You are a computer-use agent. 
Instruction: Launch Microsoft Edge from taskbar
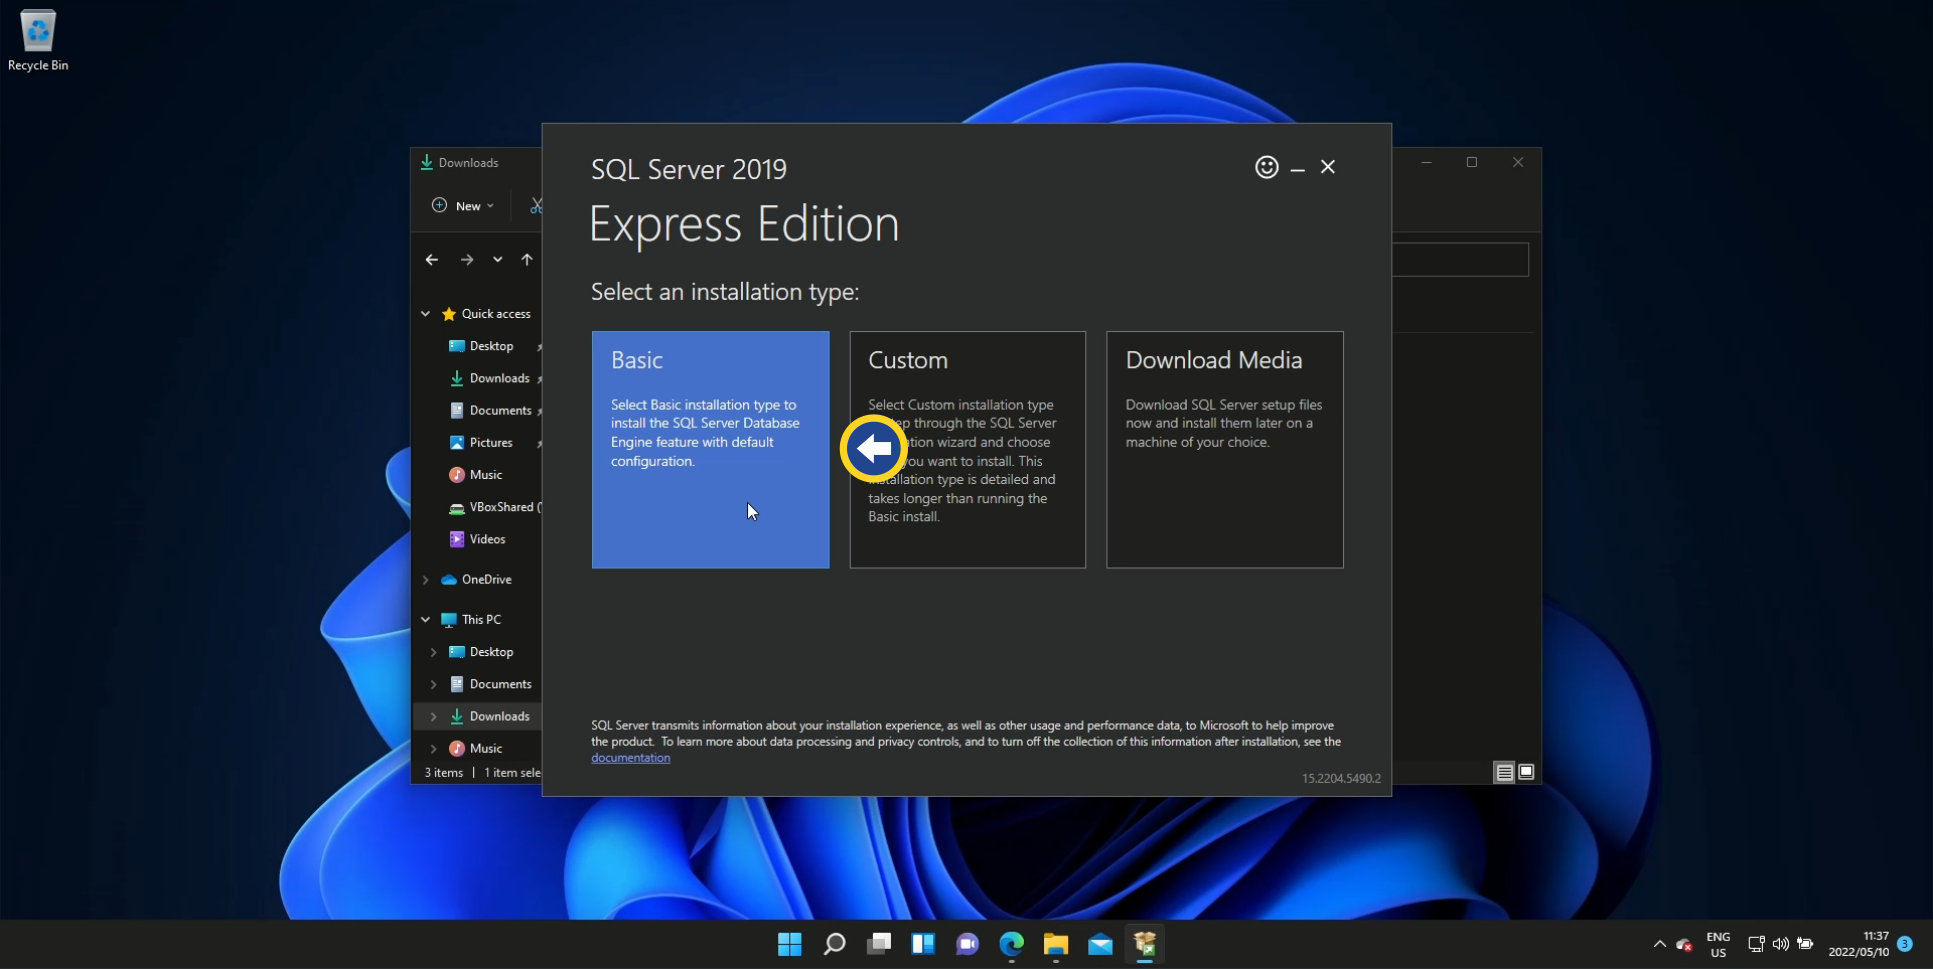click(x=1012, y=944)
